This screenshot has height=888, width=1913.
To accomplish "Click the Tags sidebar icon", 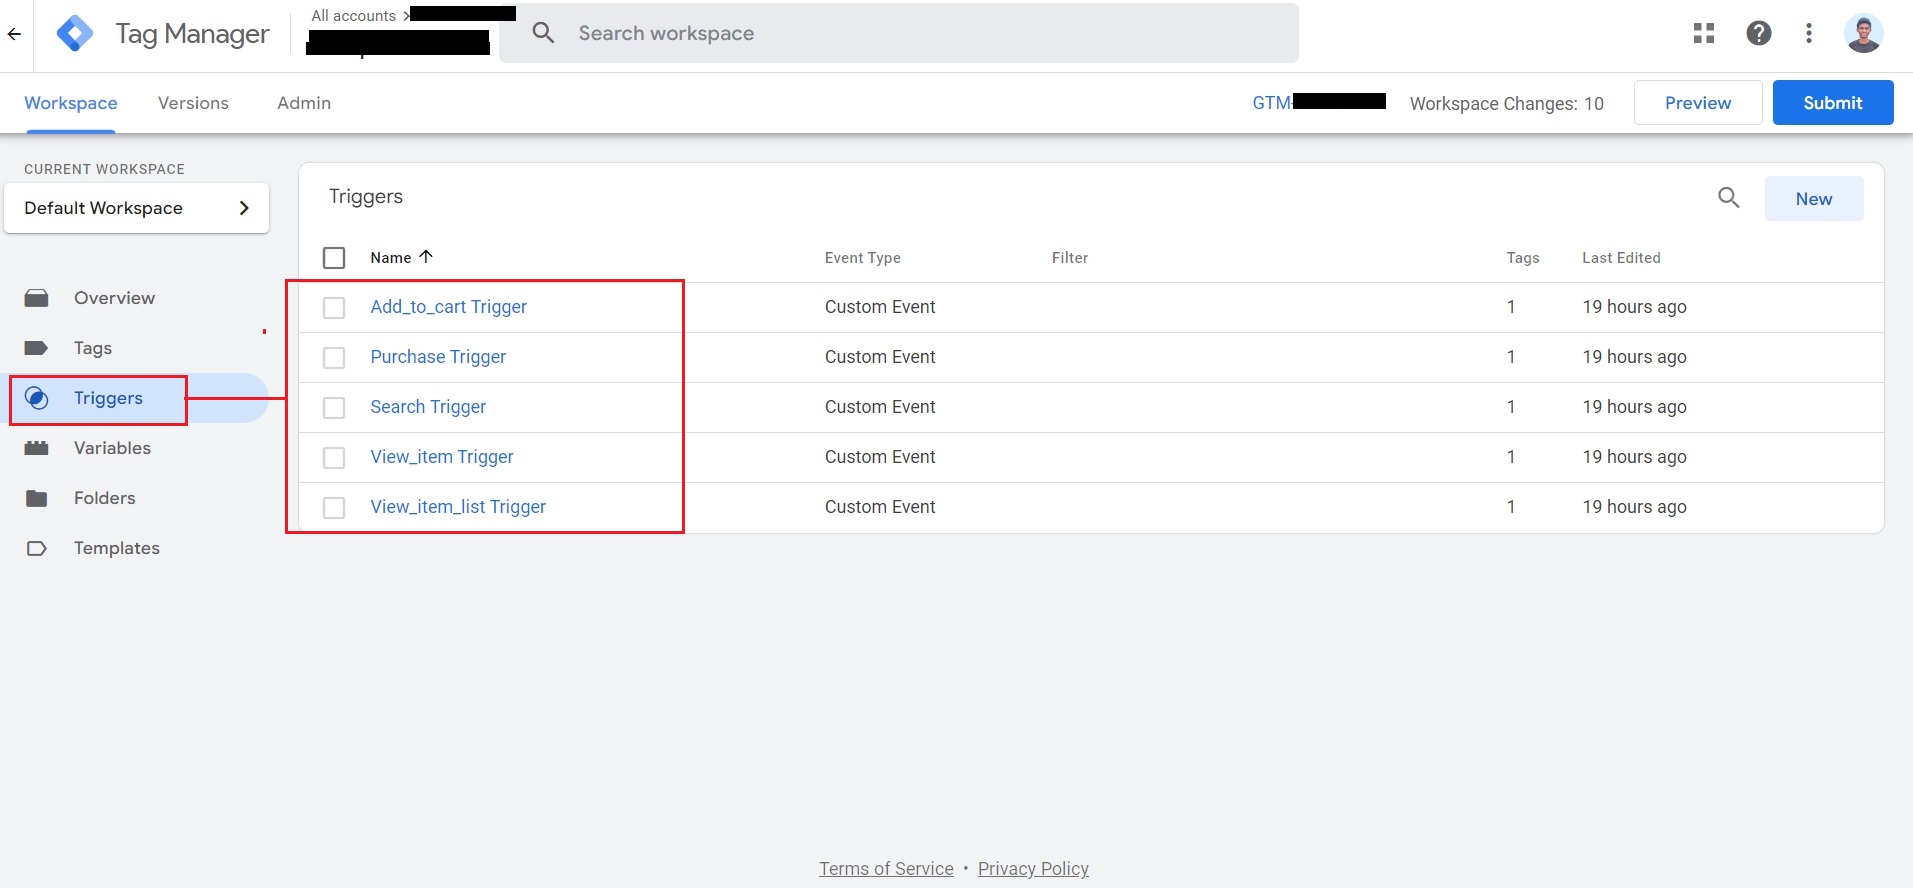I will 37,348.
